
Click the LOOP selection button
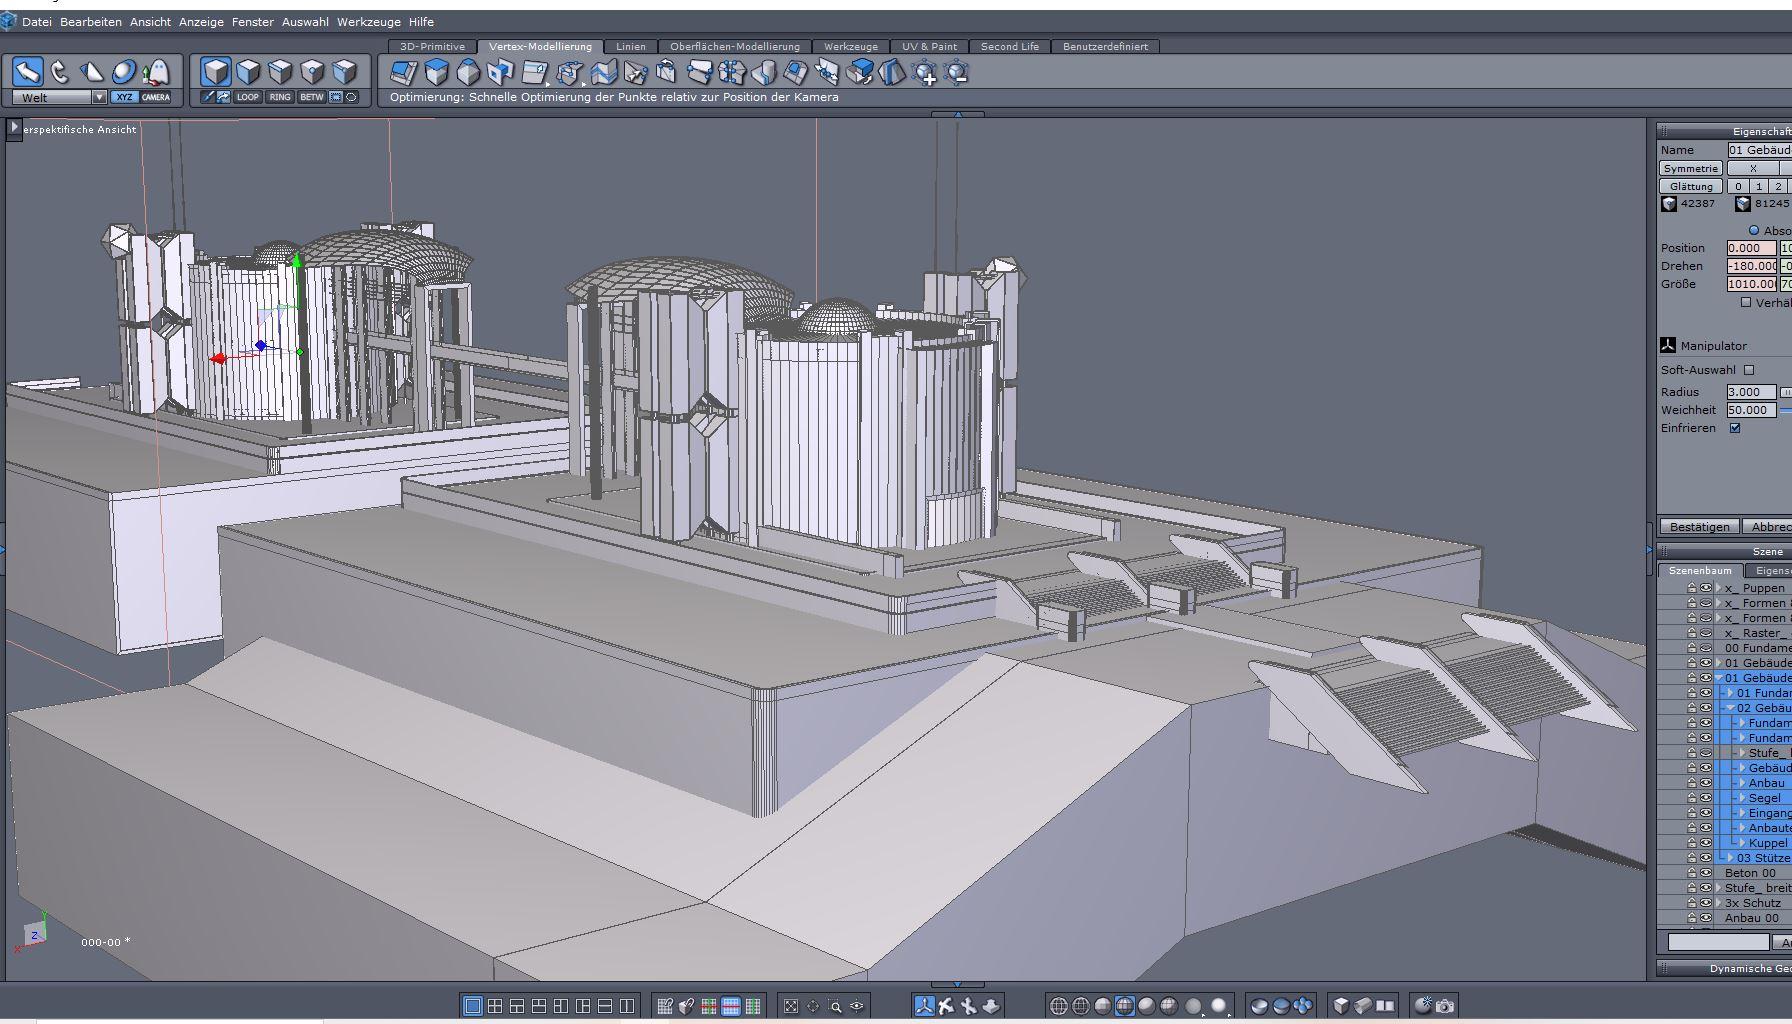[247, 97]
